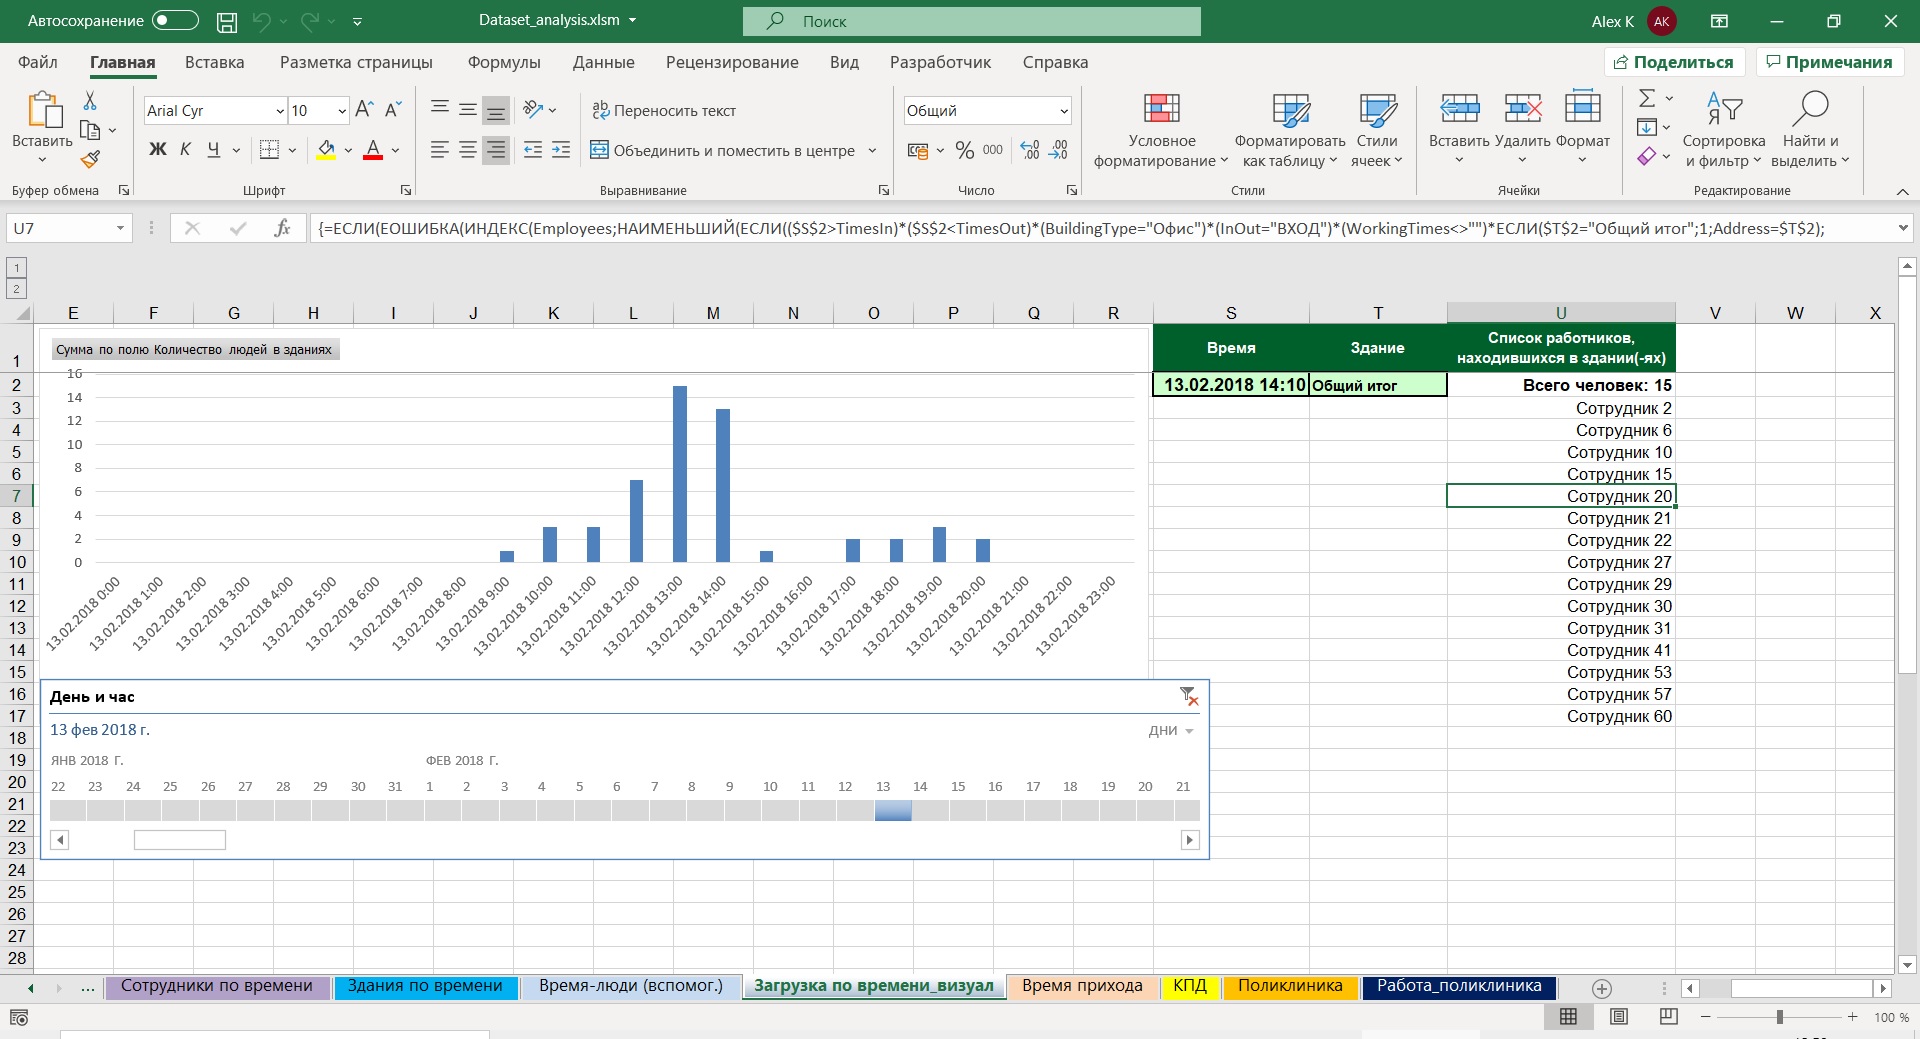The width and height of the screenshot is (1920, 1039).
Task: Open the font size dropdown
Action: [342, 111]
